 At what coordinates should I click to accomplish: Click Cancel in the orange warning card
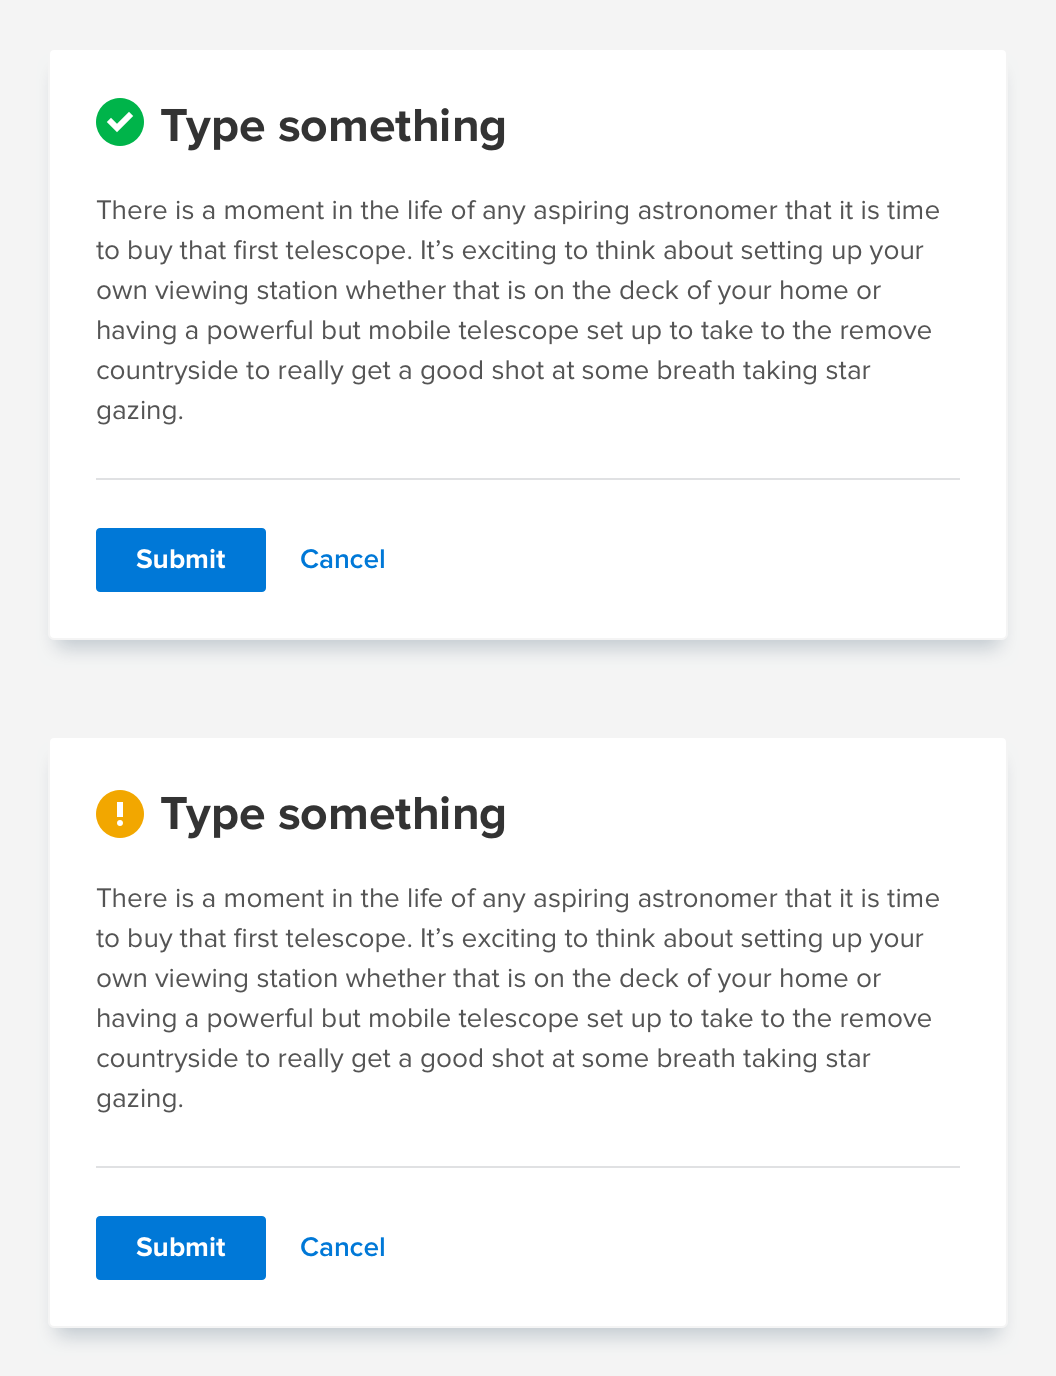pyautogui.click(x=342, y=1247)
